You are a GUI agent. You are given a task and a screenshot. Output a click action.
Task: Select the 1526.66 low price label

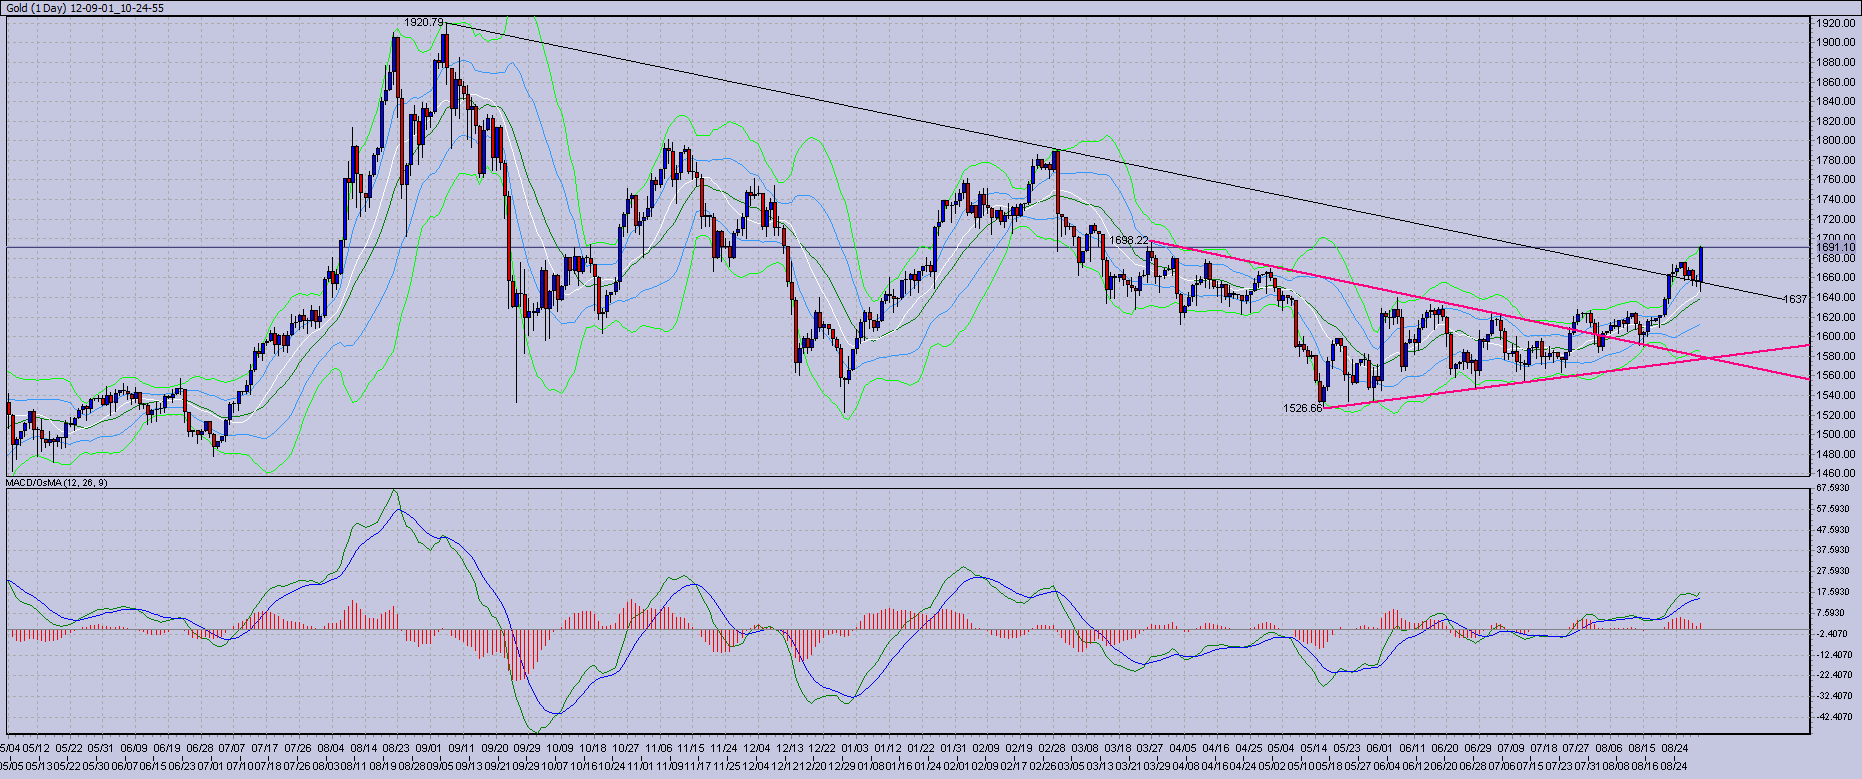coord(1302,408)
